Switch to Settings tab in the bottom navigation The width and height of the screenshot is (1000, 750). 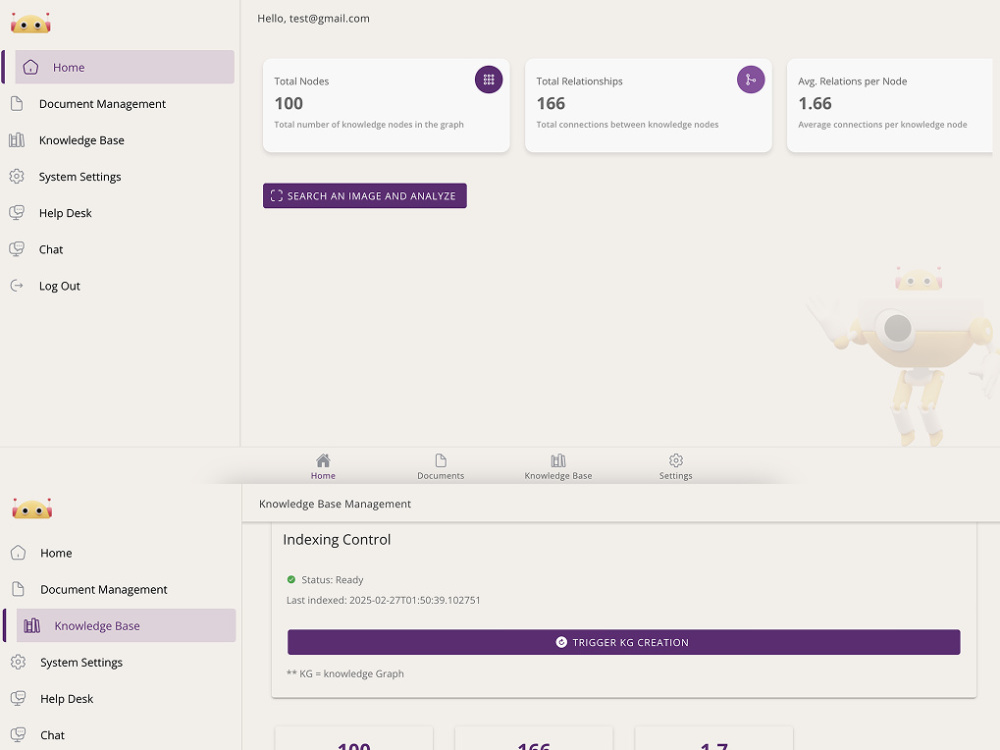[x=675, y=467]
